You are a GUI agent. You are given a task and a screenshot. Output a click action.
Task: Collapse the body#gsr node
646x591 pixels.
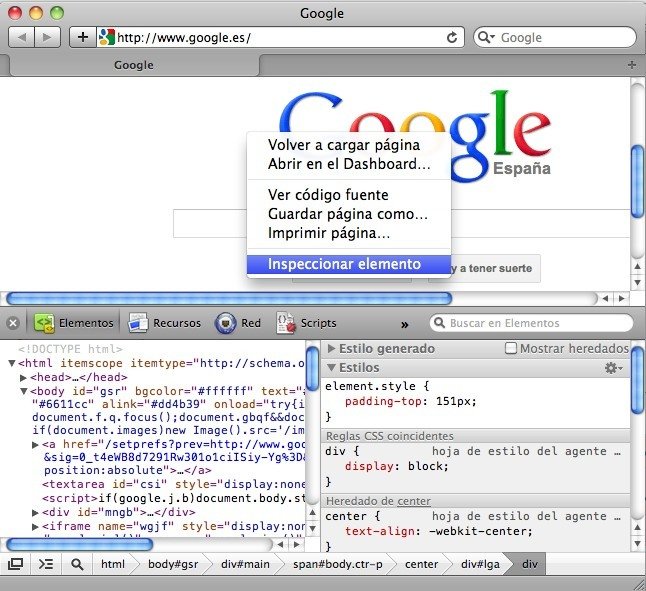(24, 391)
